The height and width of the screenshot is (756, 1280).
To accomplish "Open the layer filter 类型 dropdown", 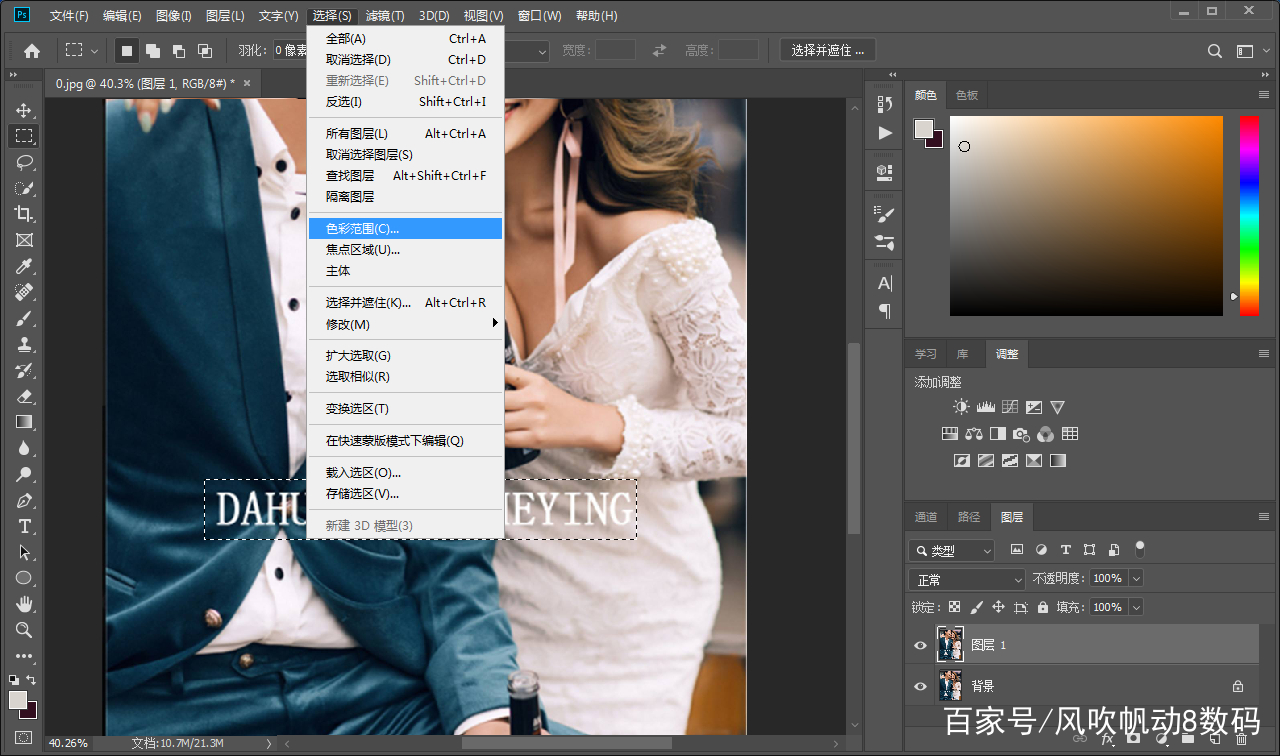I will 952,550.
